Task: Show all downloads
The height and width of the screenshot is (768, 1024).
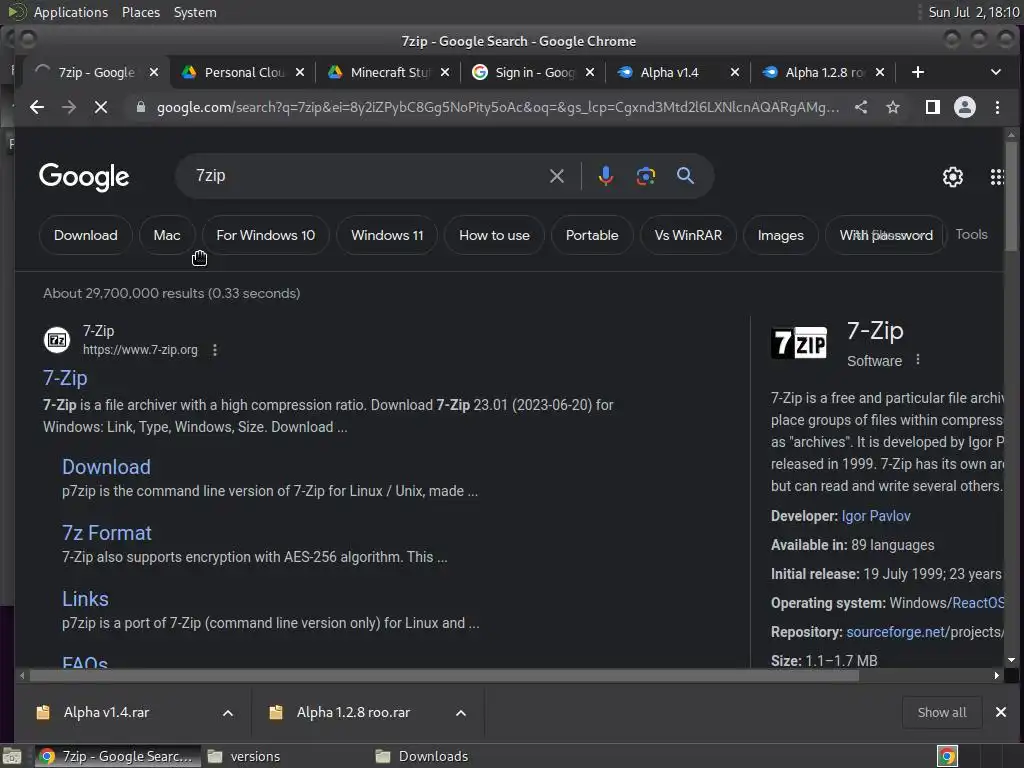Action: [x=942, y=712]
